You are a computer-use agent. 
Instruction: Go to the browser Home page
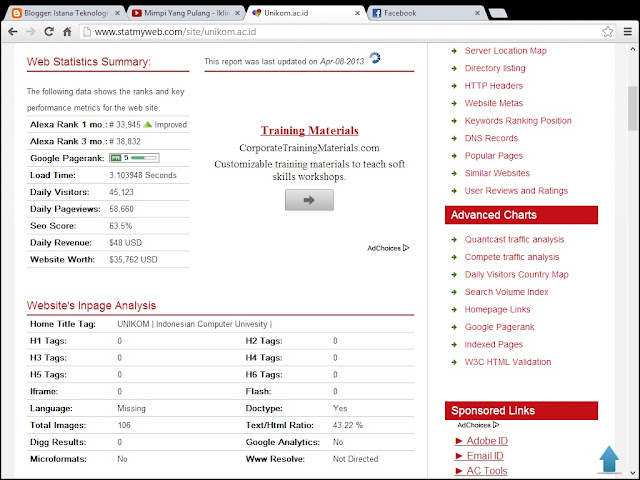click(x=67, y=31)
